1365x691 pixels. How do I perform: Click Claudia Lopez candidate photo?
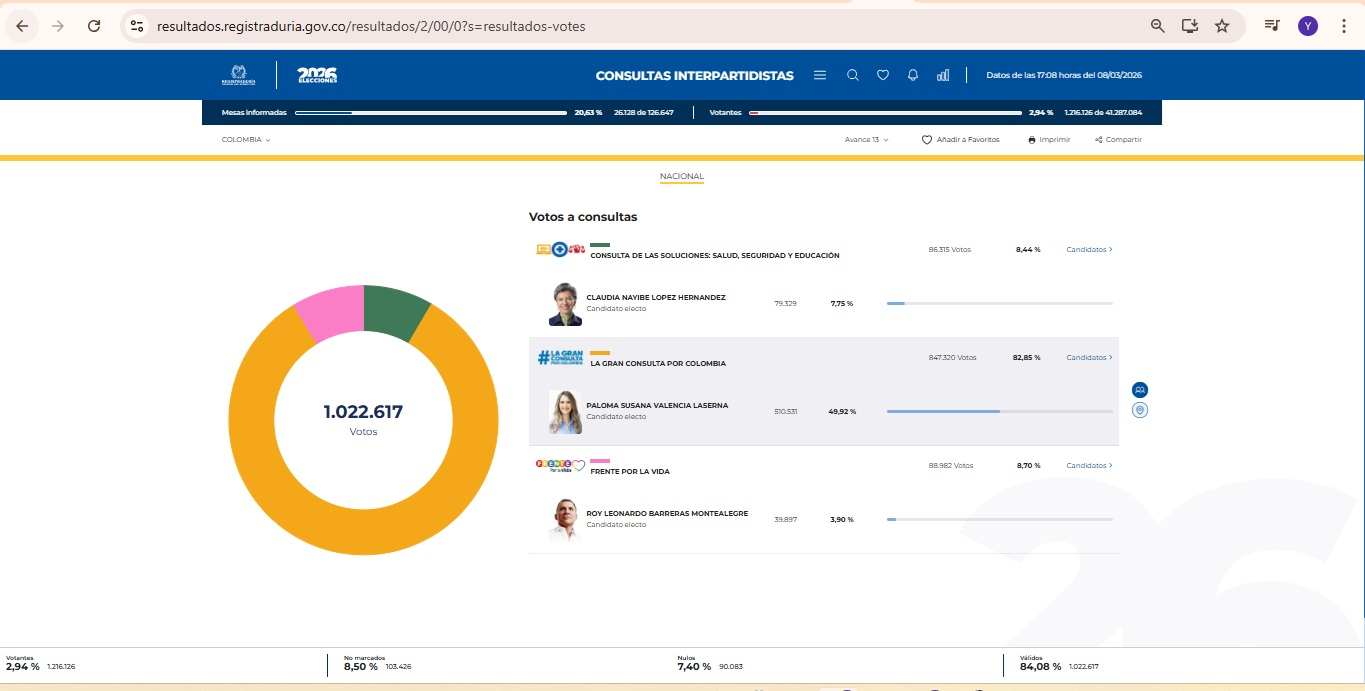[x=565, y=304]
